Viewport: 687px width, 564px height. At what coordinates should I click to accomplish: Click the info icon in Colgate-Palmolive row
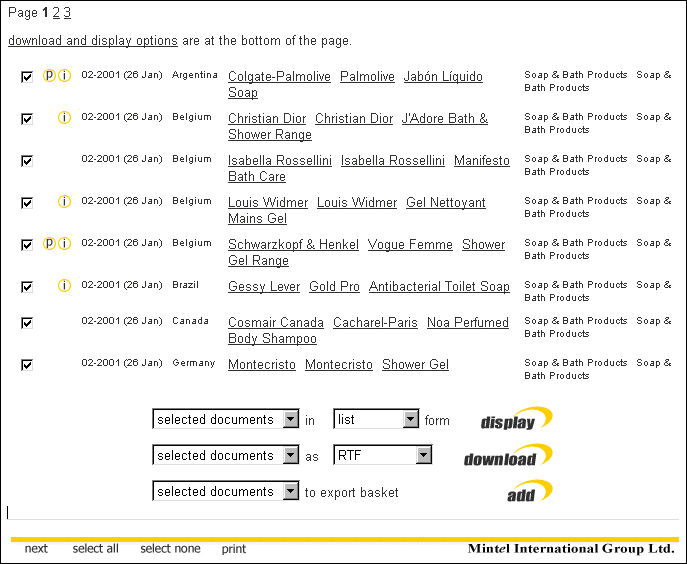64,76
